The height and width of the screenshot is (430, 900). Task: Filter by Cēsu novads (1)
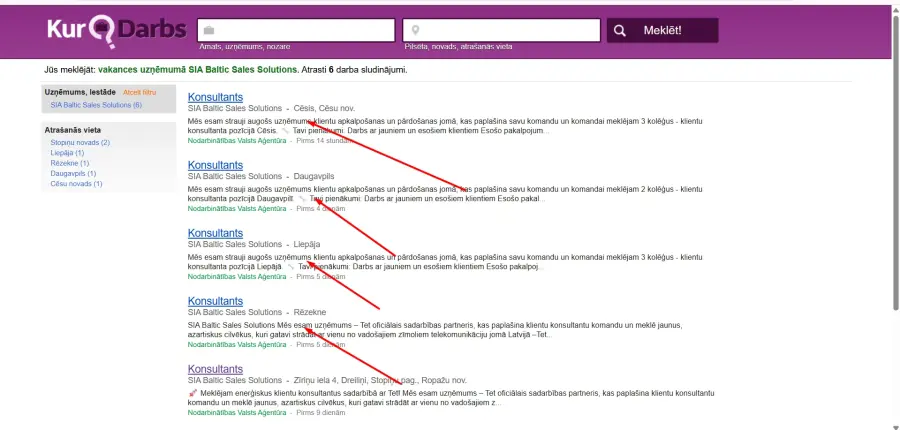tap(76, 184)
